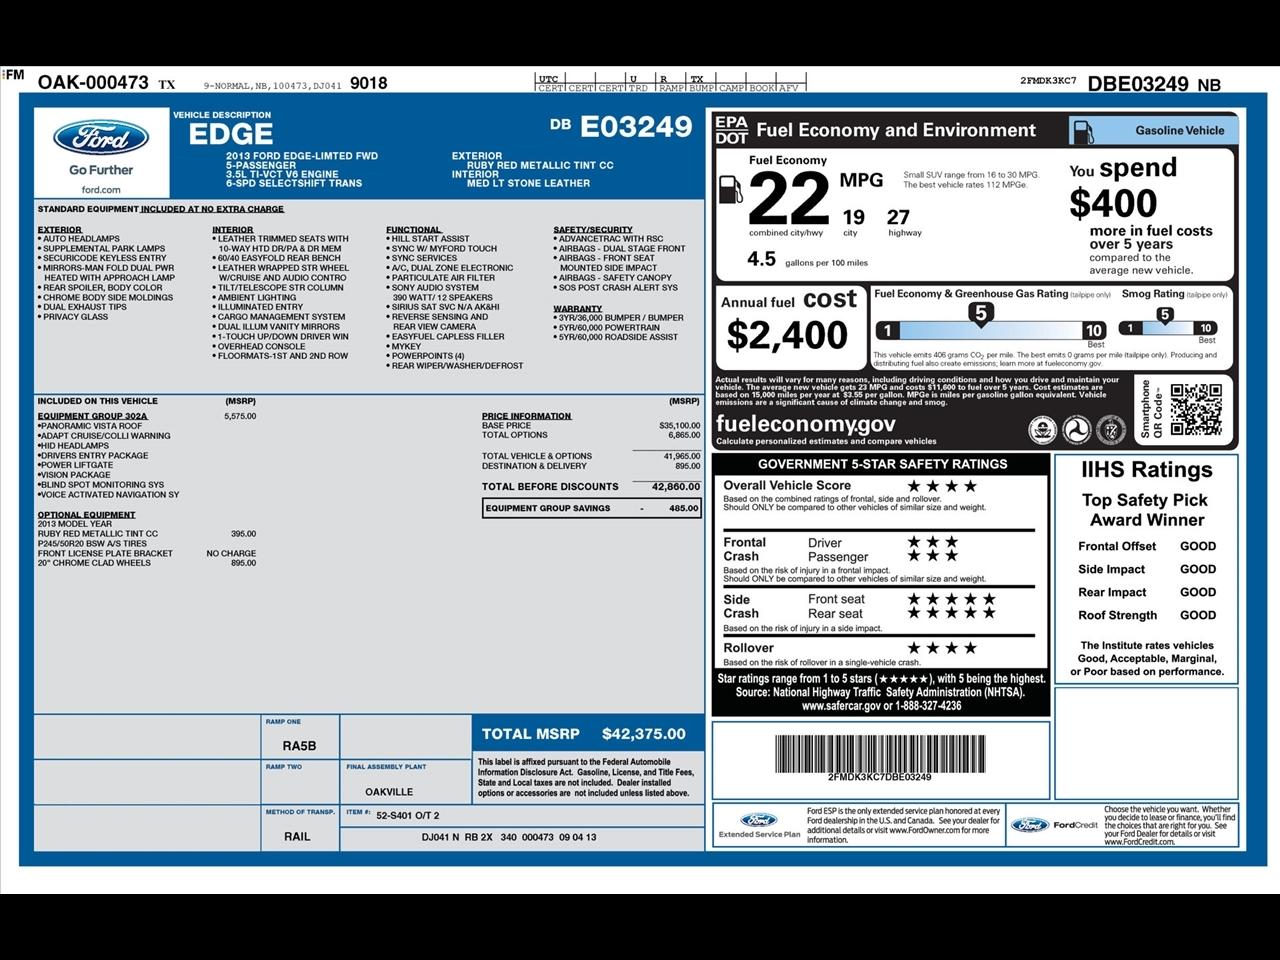This screenshot has height=960, width=1280.
Task: Click the RAIL method of transport
Action: [x=297, y=837]
